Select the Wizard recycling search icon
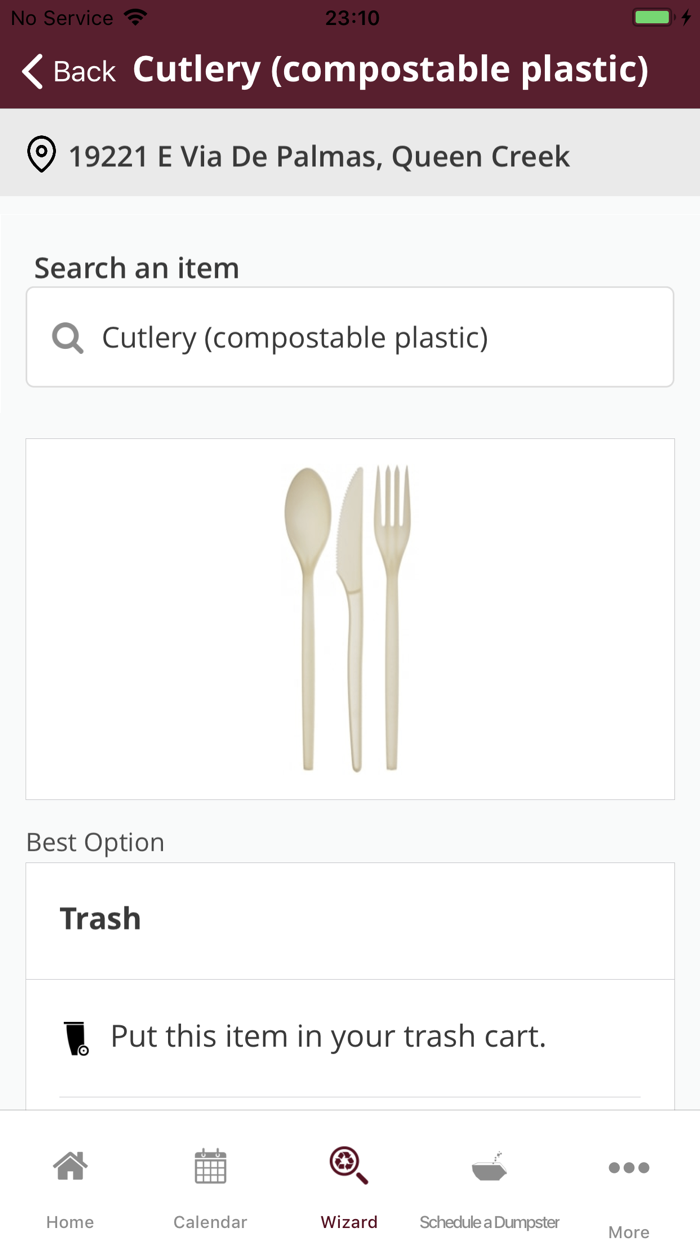Viewport: 700px width, 1244px height. (x=349, y=1166)
